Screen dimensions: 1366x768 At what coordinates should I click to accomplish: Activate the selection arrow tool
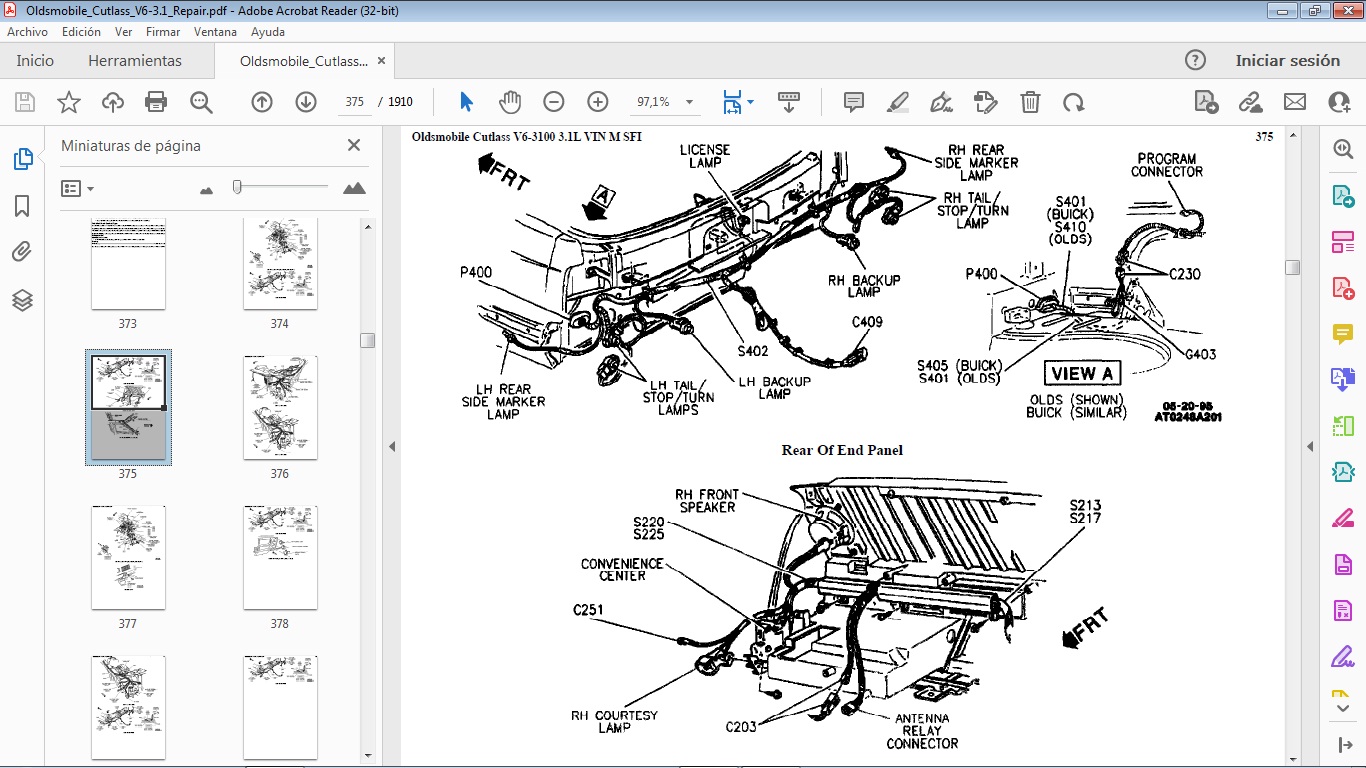coord(466,102)
